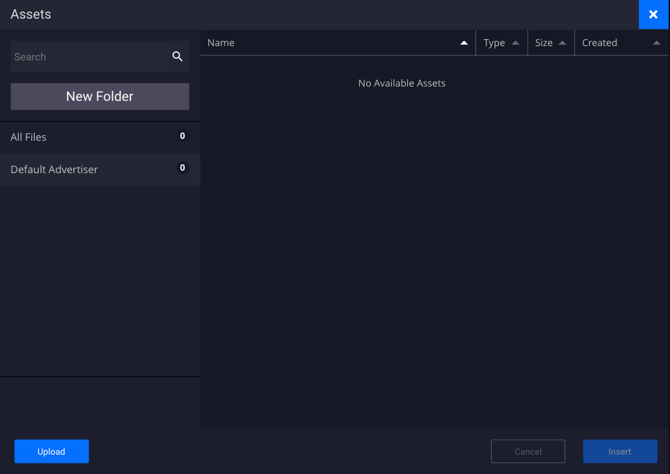Sort by Size arrow icon
Image resolution: width=670 pixels, height=474 pixels.
pyautogui.click(x=562, y=43)
